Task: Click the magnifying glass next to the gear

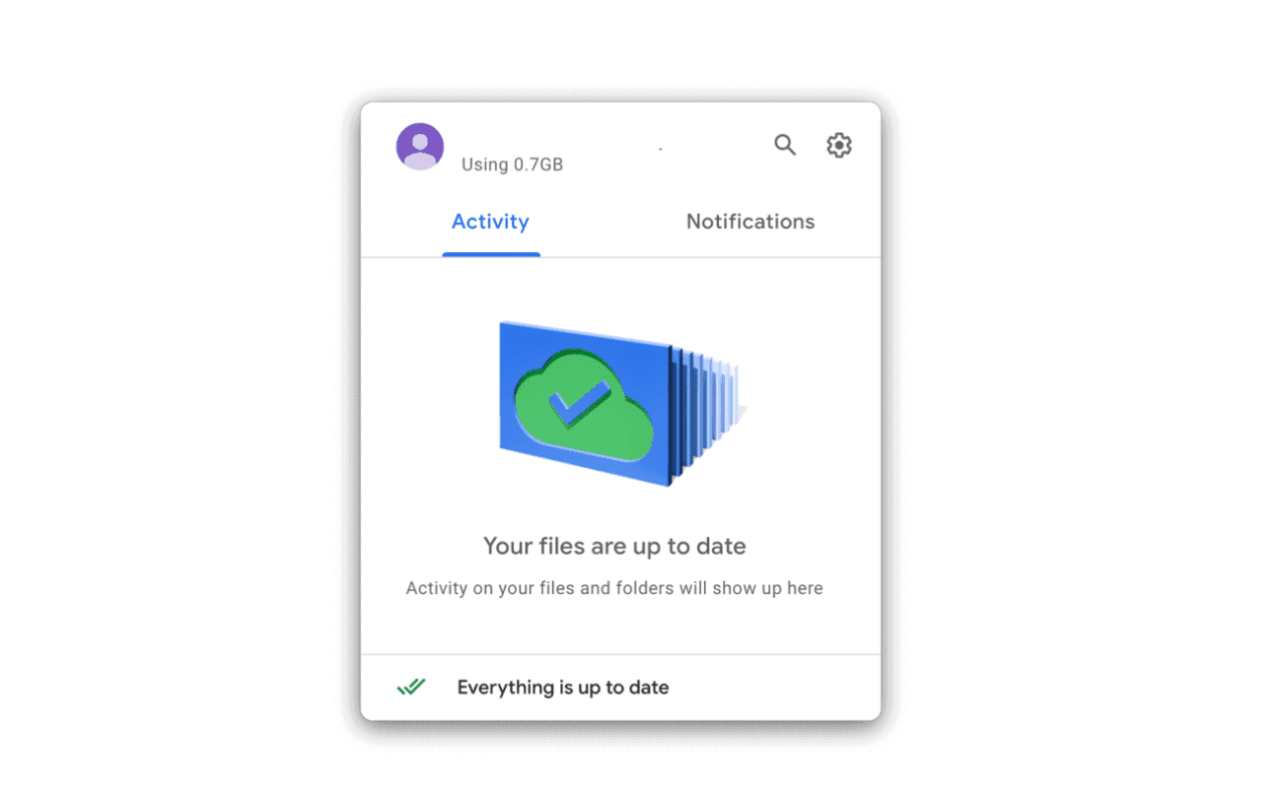Action: click(785, 145)
